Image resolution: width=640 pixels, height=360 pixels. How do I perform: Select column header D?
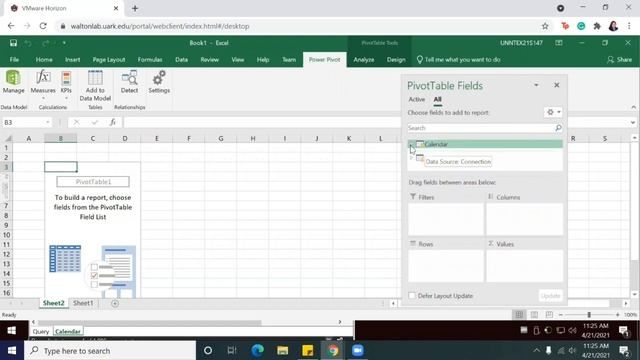(125, 138)
